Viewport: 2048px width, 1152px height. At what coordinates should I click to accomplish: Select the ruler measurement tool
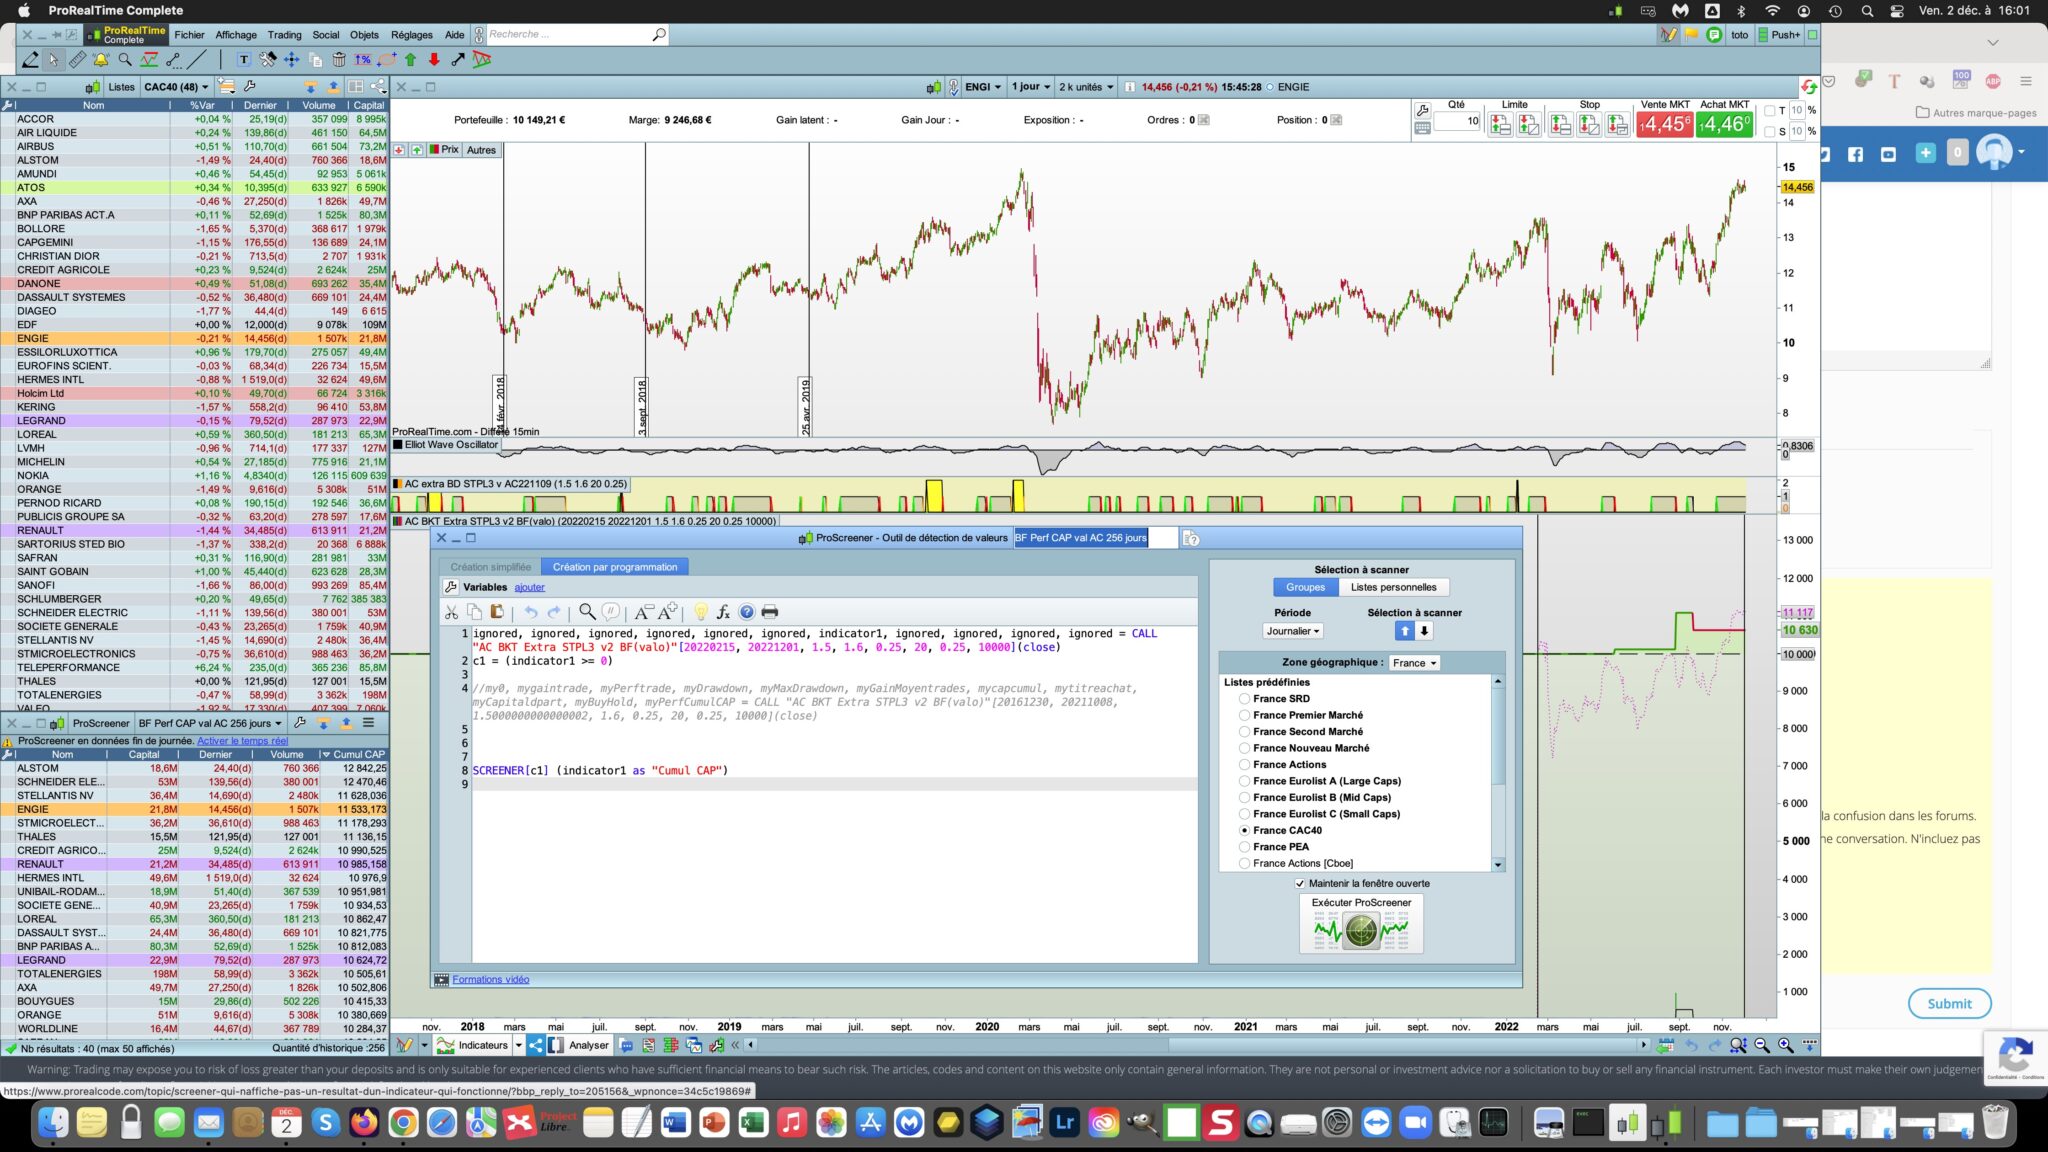[77, 60]
